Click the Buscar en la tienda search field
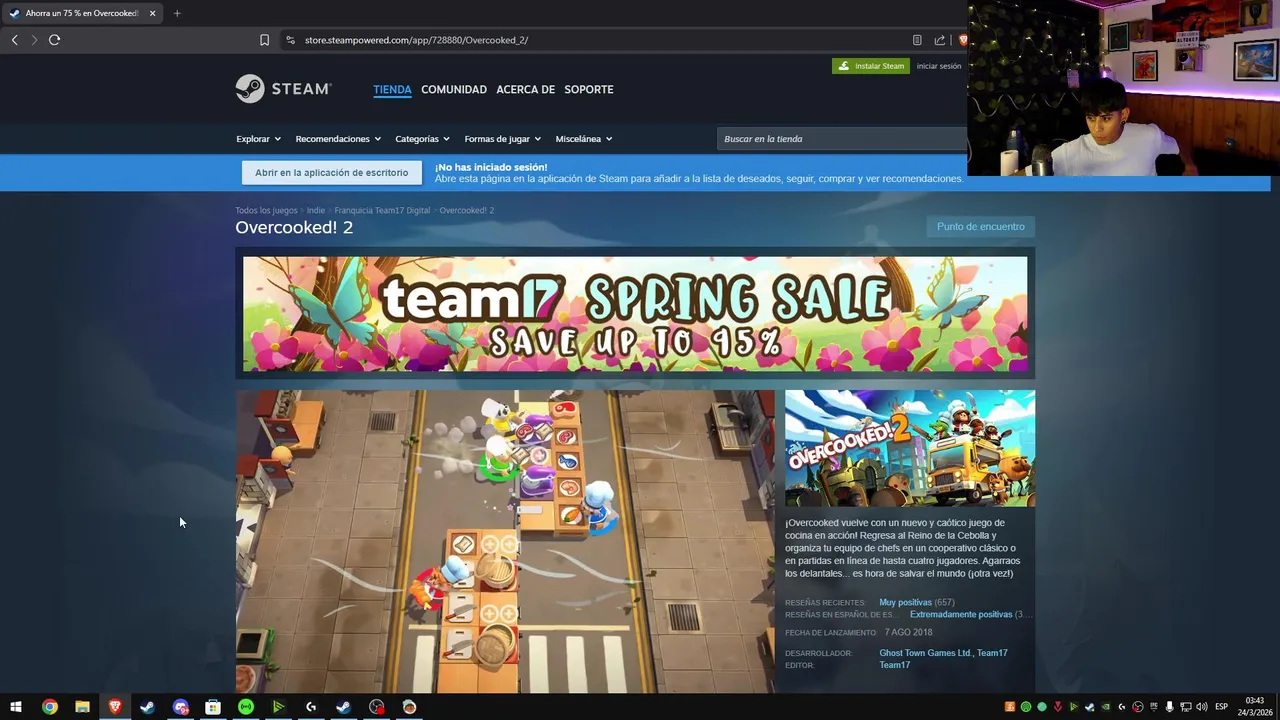The height and width of the screenshot is (720, 1280). (x=842, y=139)
